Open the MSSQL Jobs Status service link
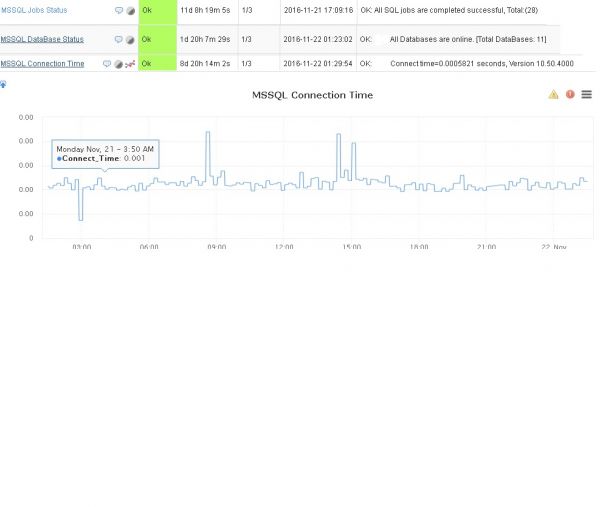This screenshot has width=600, height=507. [35, 10]
